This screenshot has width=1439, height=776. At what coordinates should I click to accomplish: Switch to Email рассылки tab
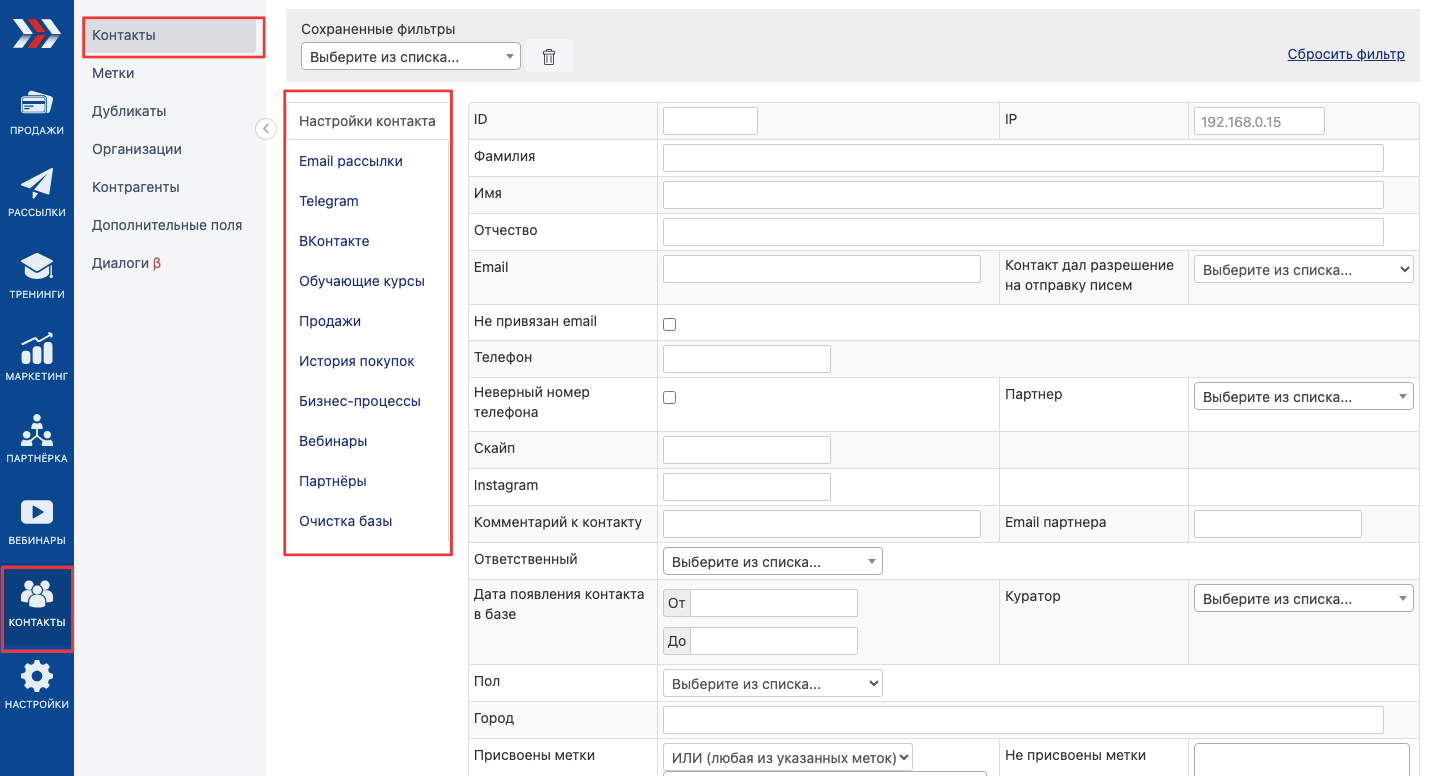pyautogui.click(x=351, y=161)
